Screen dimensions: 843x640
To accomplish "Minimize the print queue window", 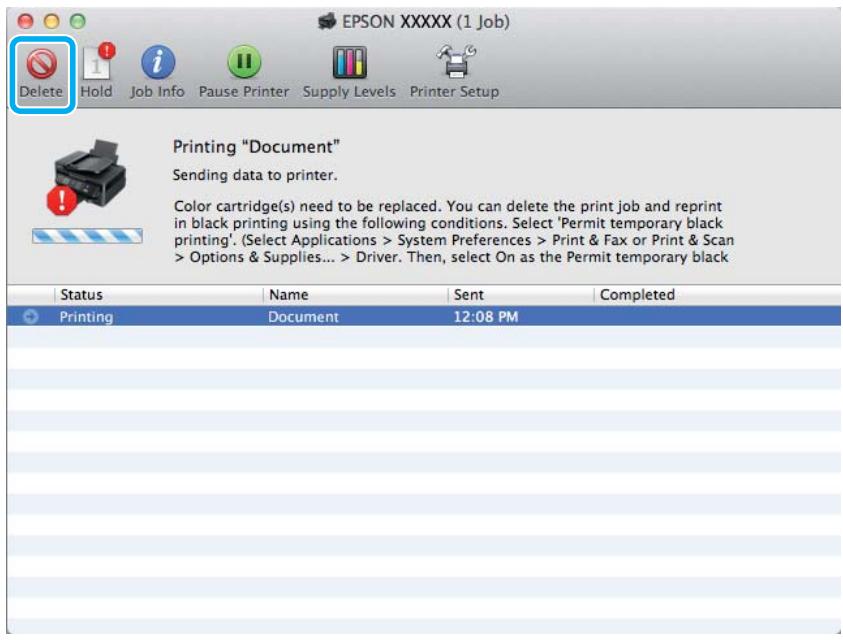I will [52, 22].
